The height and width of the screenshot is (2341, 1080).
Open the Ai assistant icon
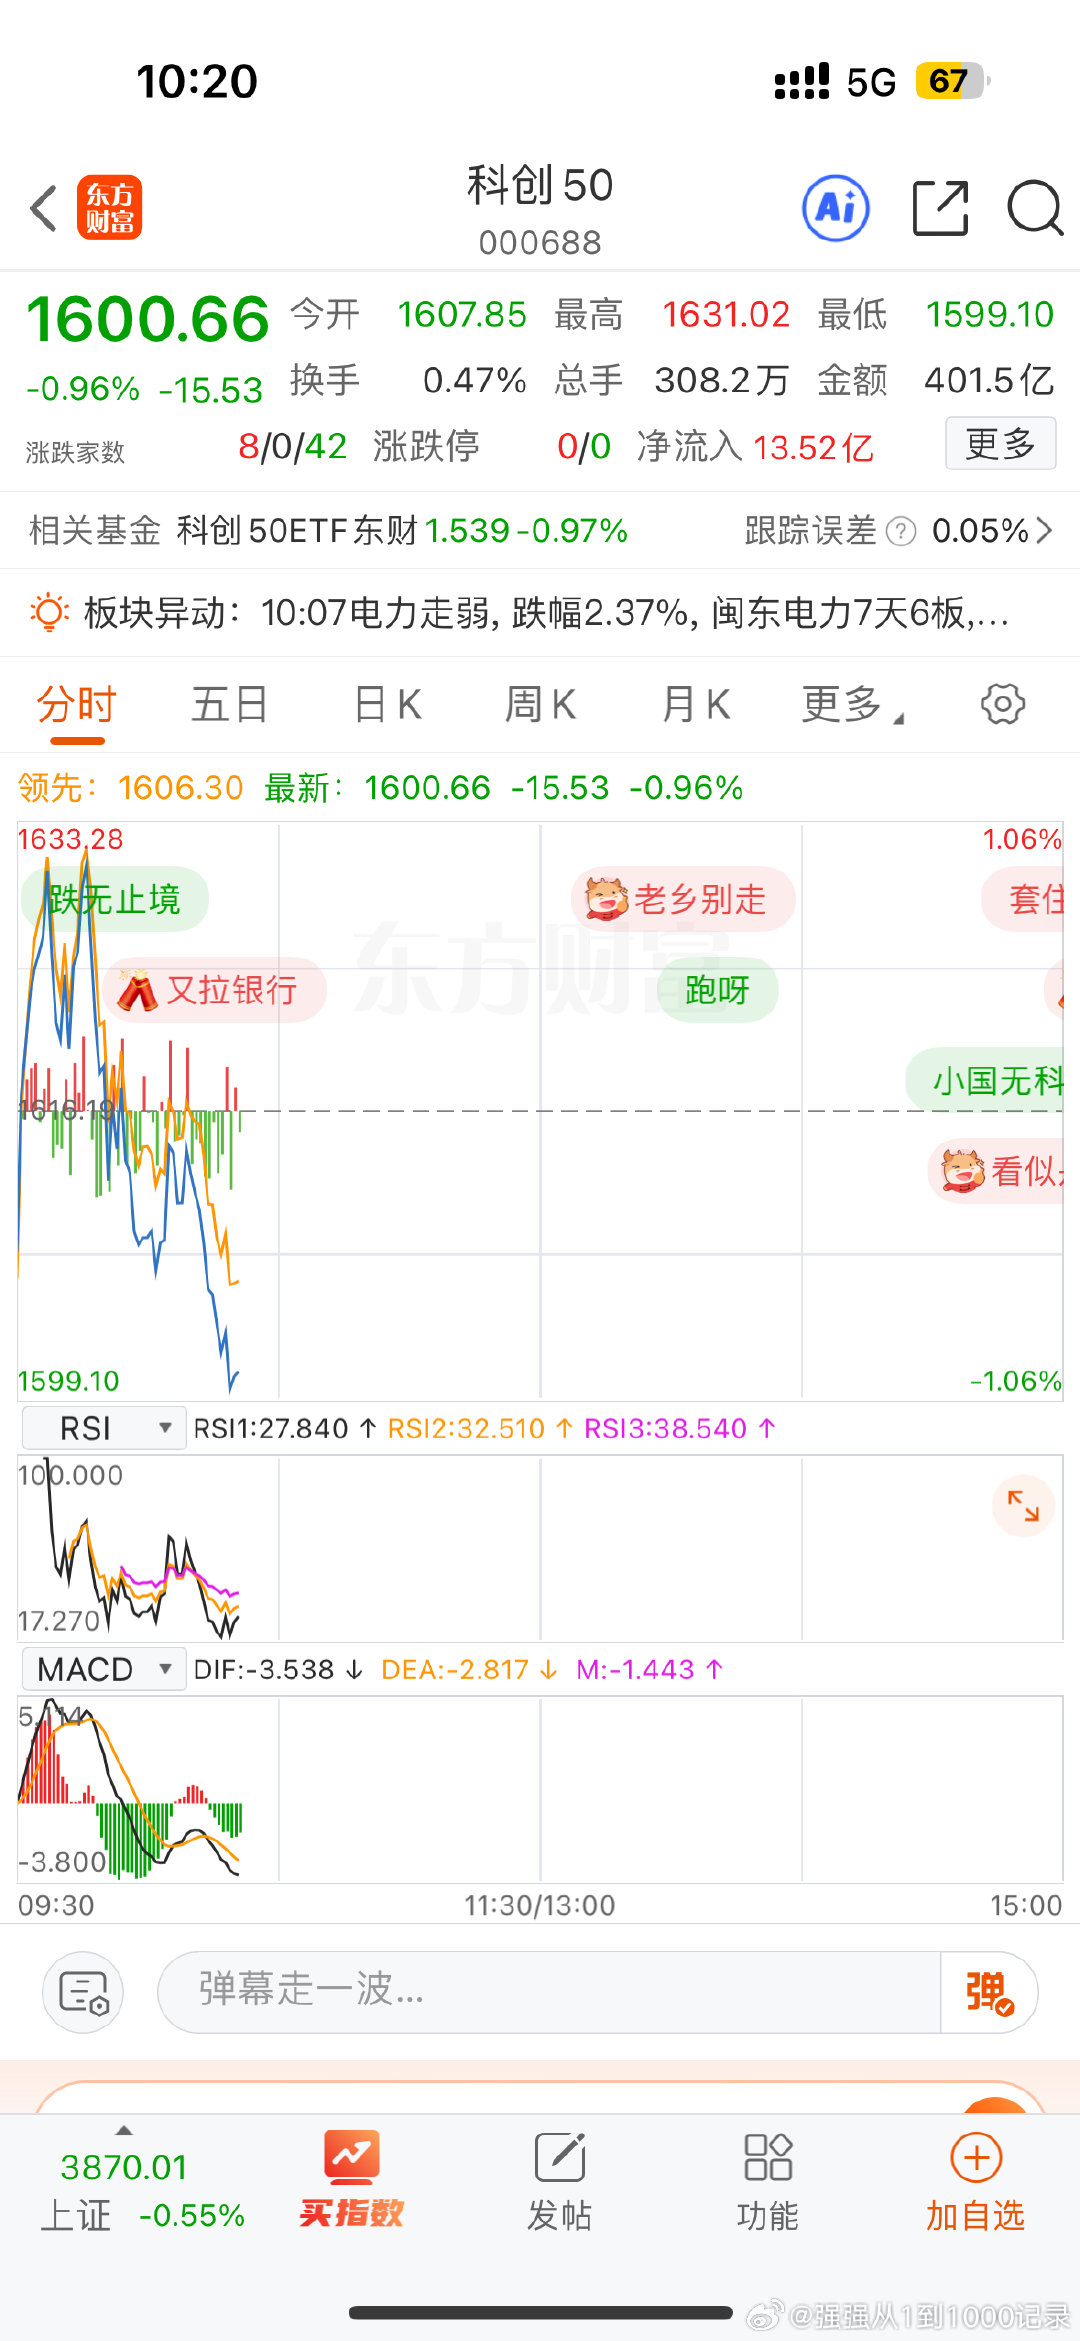pyautogui.click(x=836, y=208)
